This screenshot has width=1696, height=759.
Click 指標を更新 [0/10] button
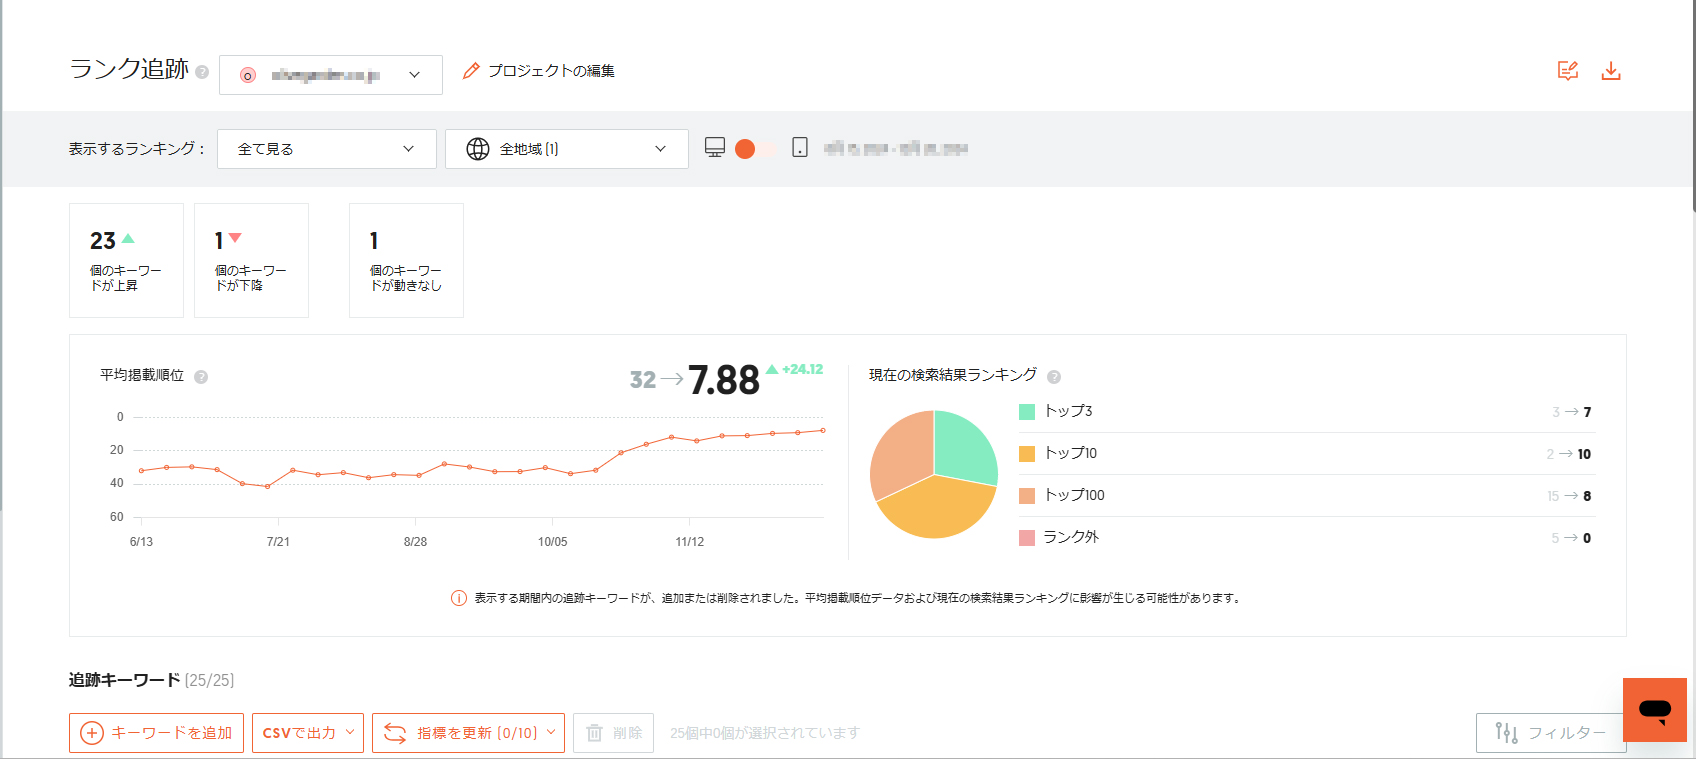(x=468, y=733)
